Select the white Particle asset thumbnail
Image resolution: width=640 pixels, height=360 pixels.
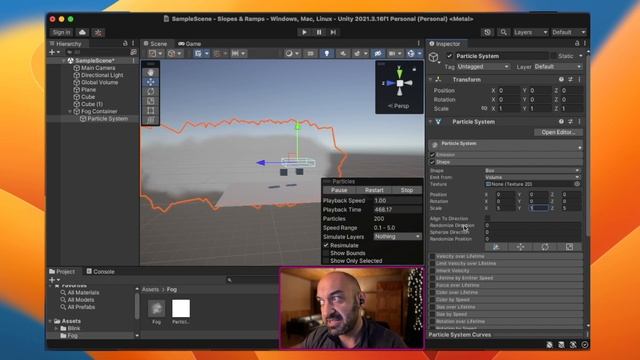(181, 309)
